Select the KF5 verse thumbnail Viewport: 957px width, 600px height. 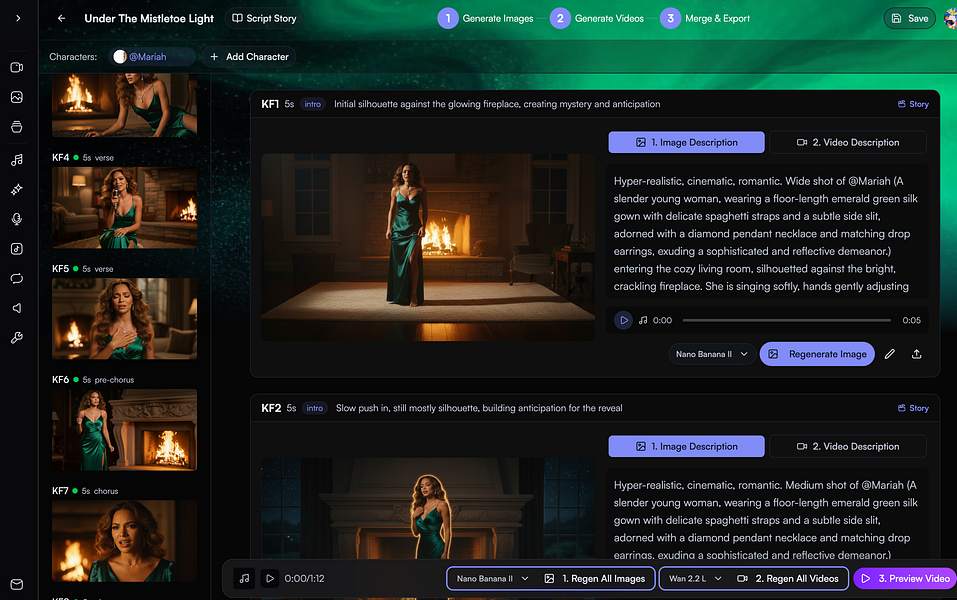125,319
